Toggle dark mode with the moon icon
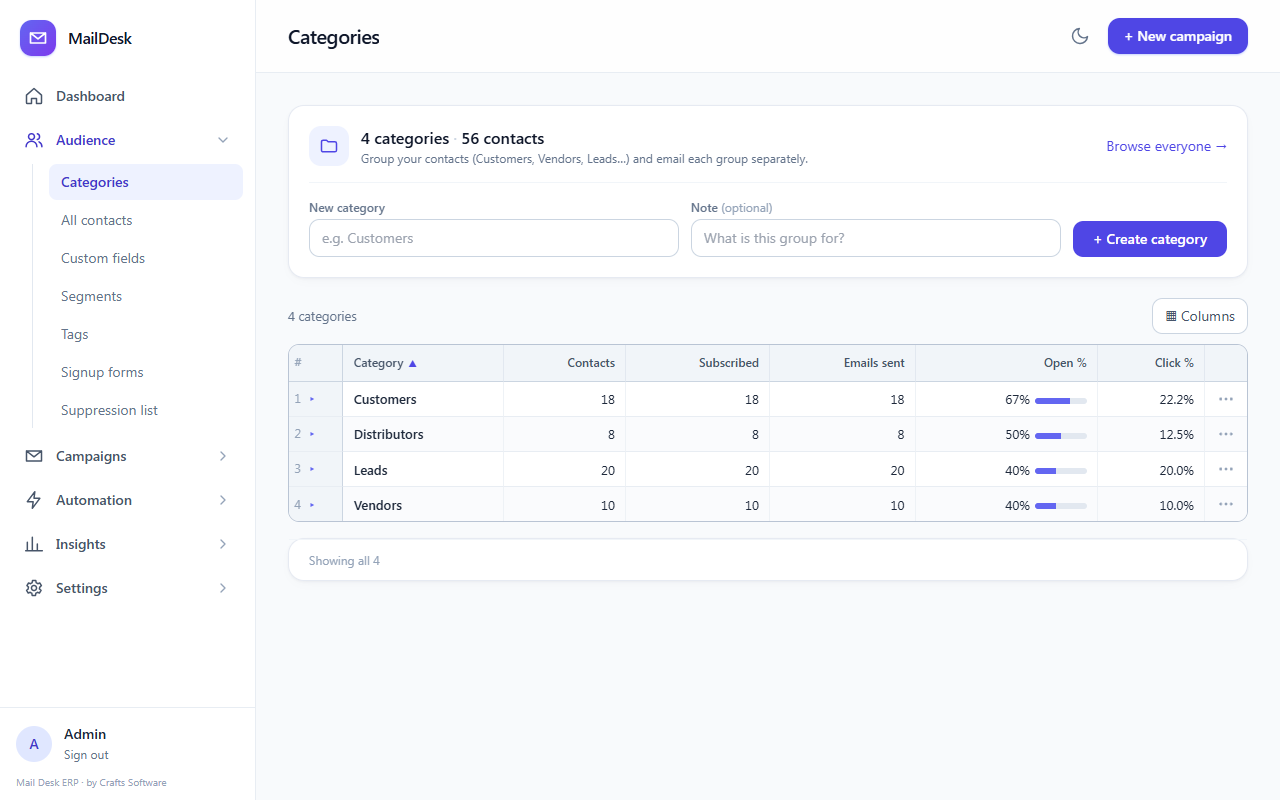1280x800 pixels. 1080,36
